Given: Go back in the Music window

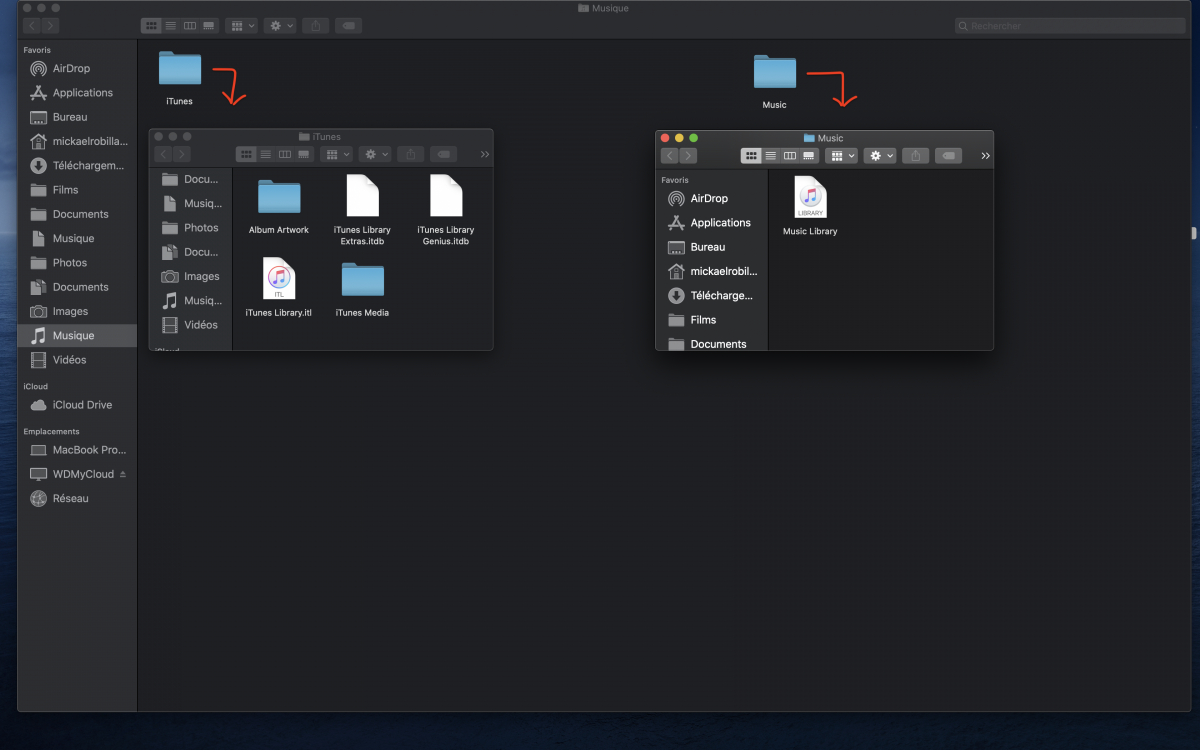Looking at the screenshot, I should pos(669,155).
